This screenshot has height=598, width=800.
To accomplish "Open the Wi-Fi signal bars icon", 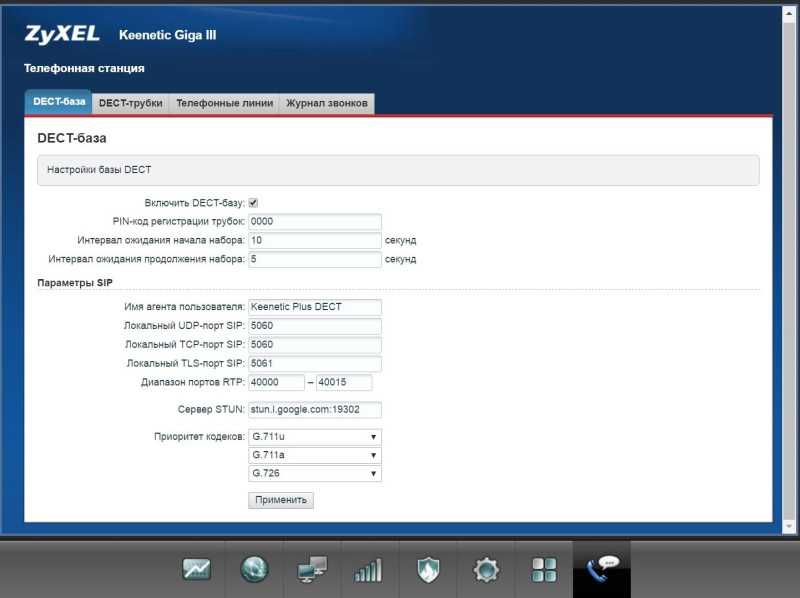I will (368, 570).
